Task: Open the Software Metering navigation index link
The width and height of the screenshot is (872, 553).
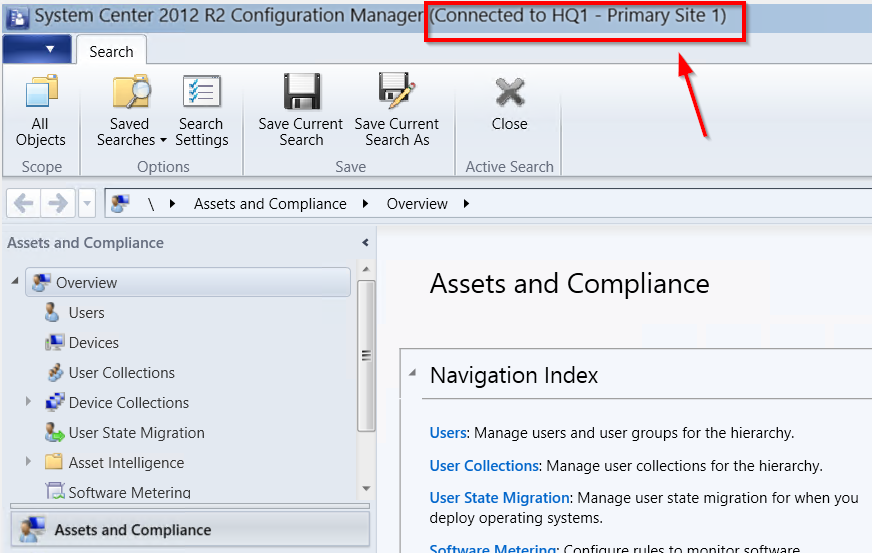Action: tap(493, 548)
